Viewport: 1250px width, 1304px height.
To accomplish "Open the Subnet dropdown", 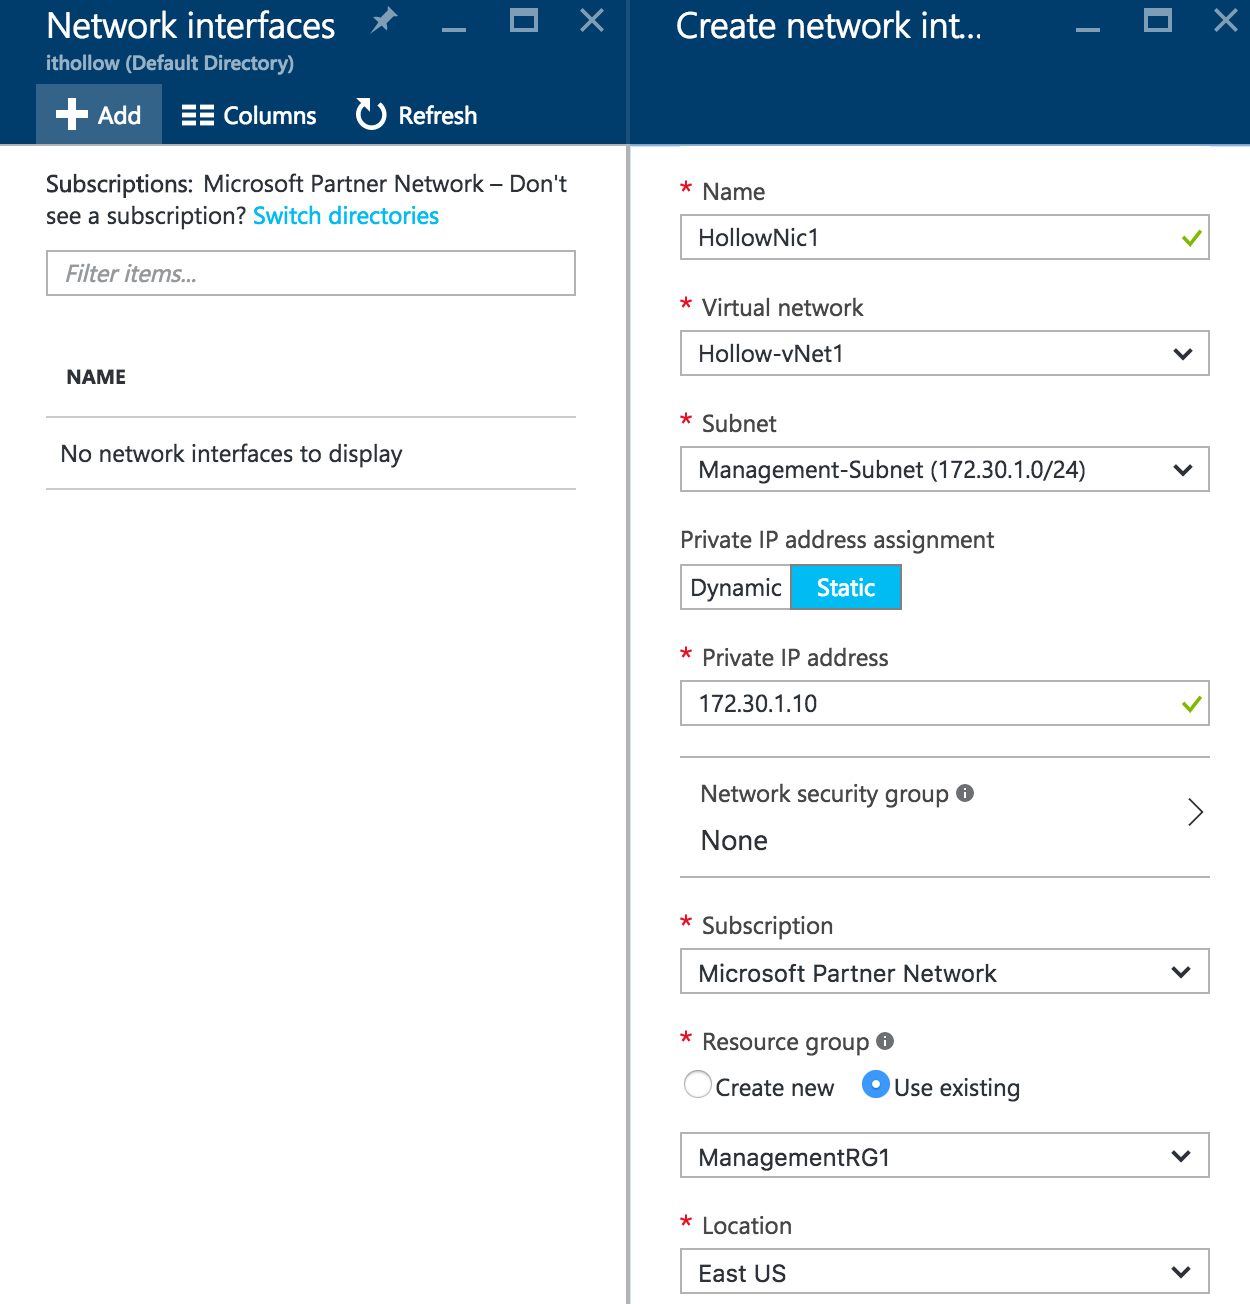I will [944, 469].
